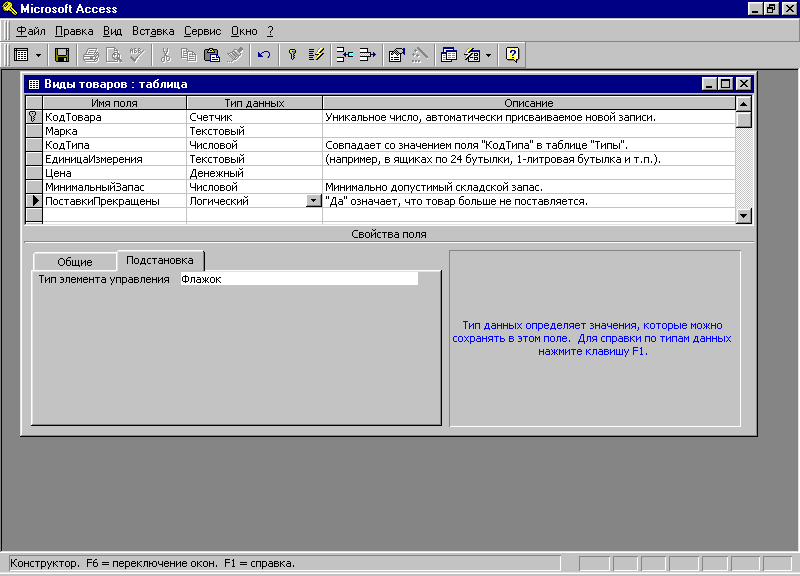
Task: Click the Описание column header
Action: tap(529, 103)
